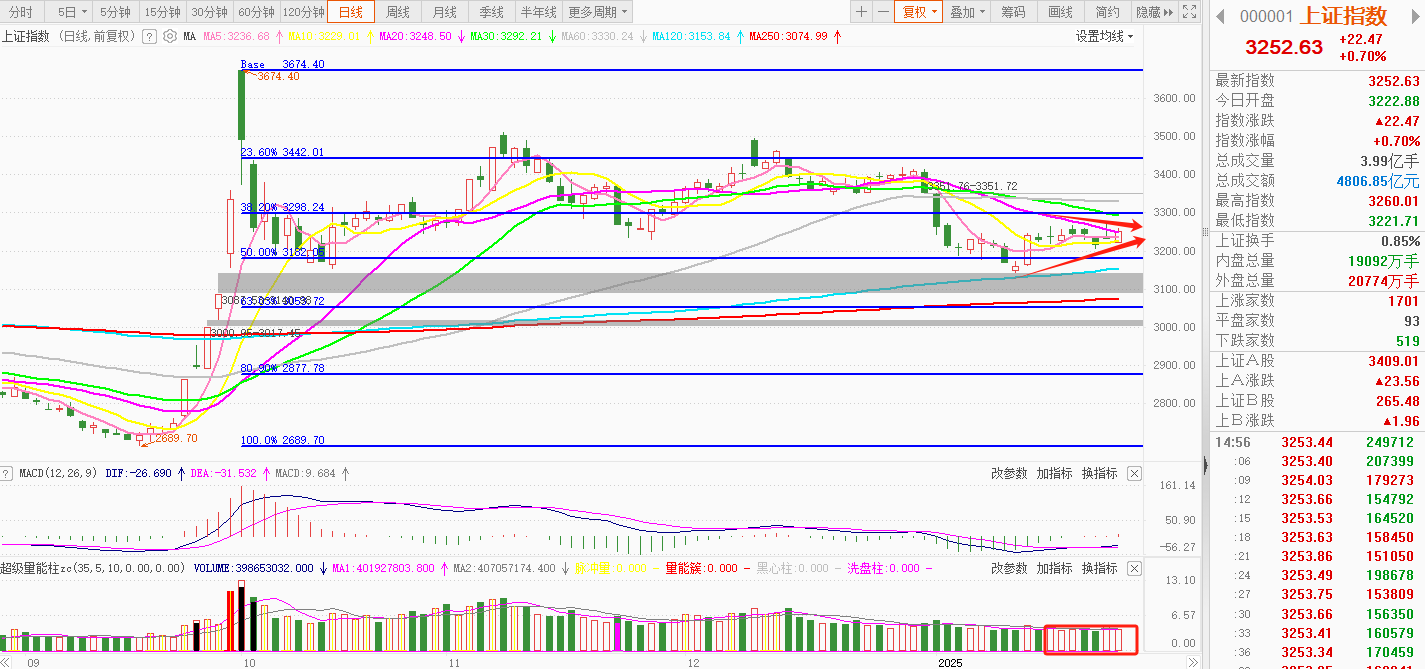
Task: Select the 周线 weekly tab
Action: pyautogui.click(x=398, y=12)
